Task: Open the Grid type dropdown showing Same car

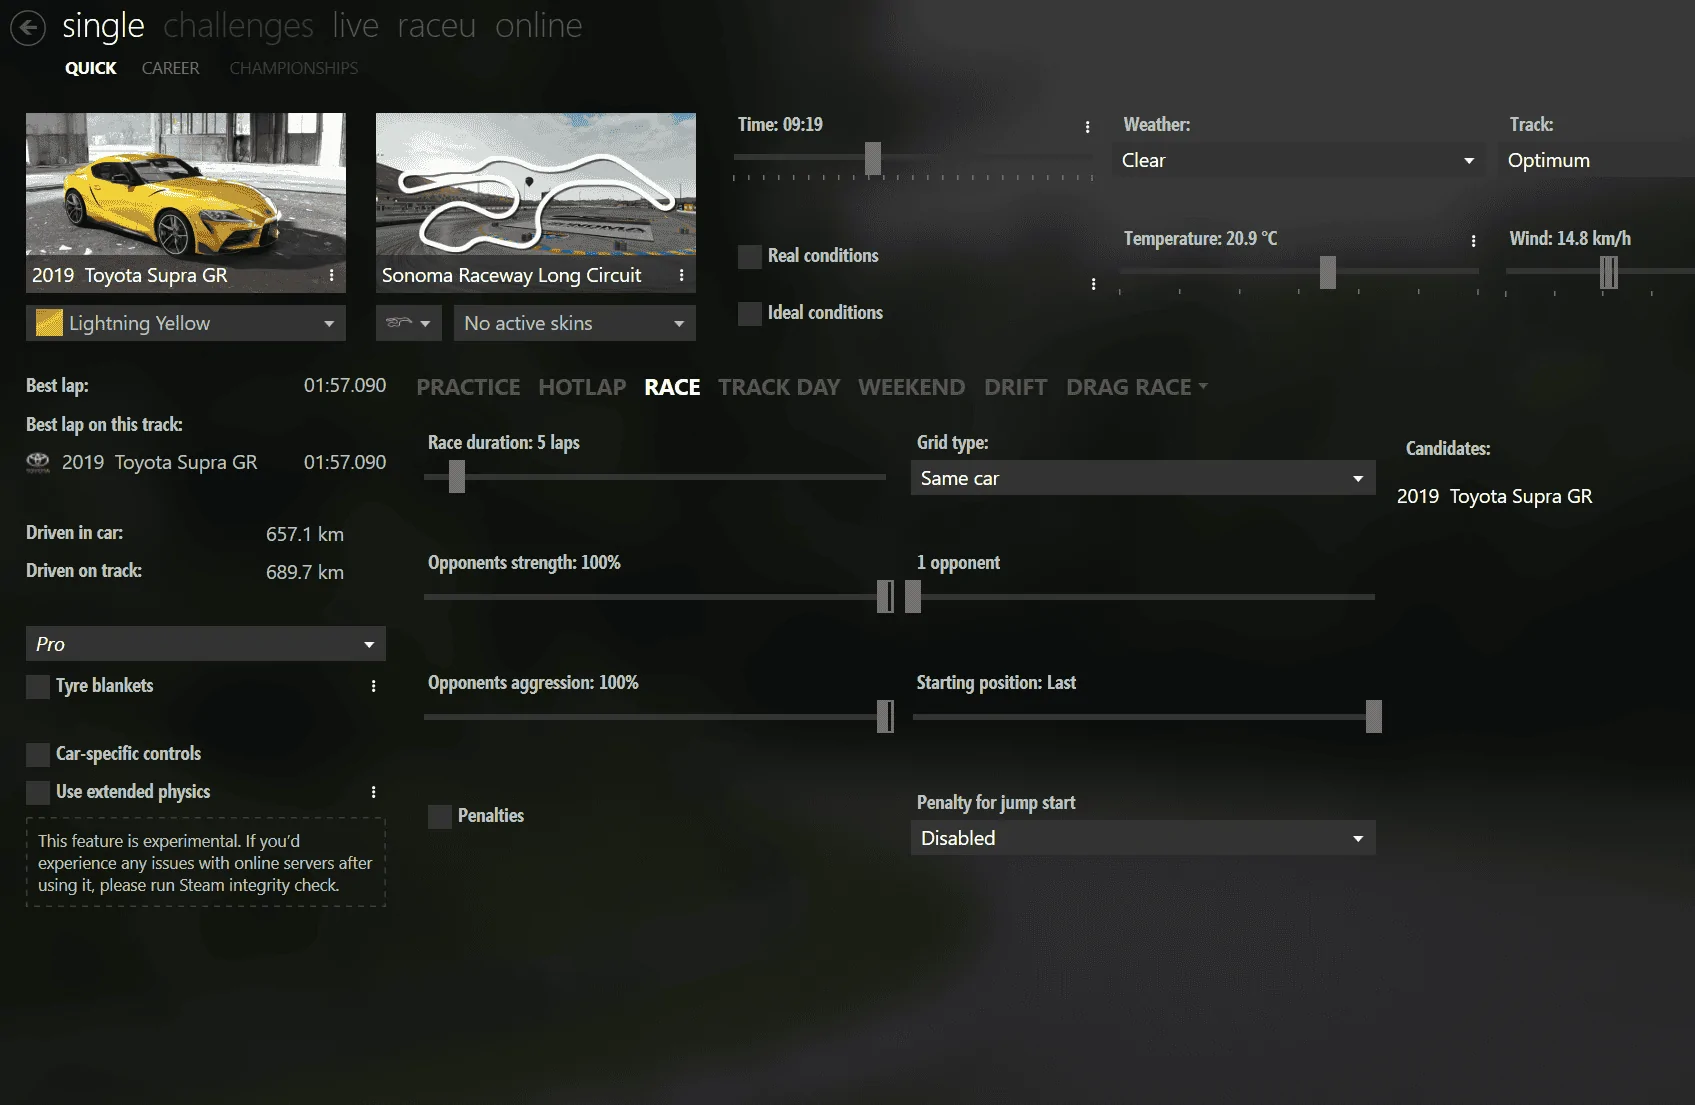Action: (1143, 478)
